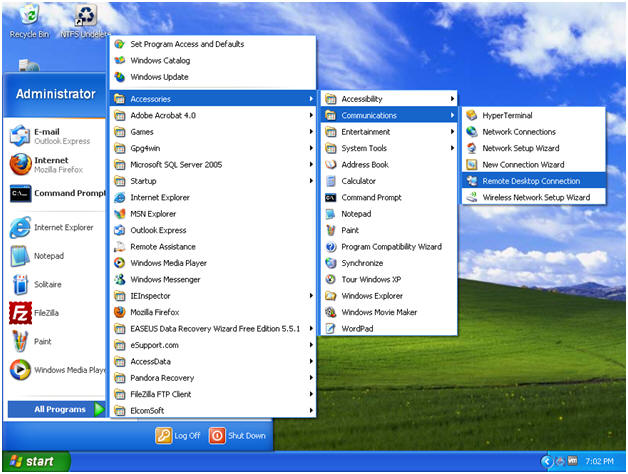Select the Windows Media Player entry in All Programs

[x=213, y=263]
